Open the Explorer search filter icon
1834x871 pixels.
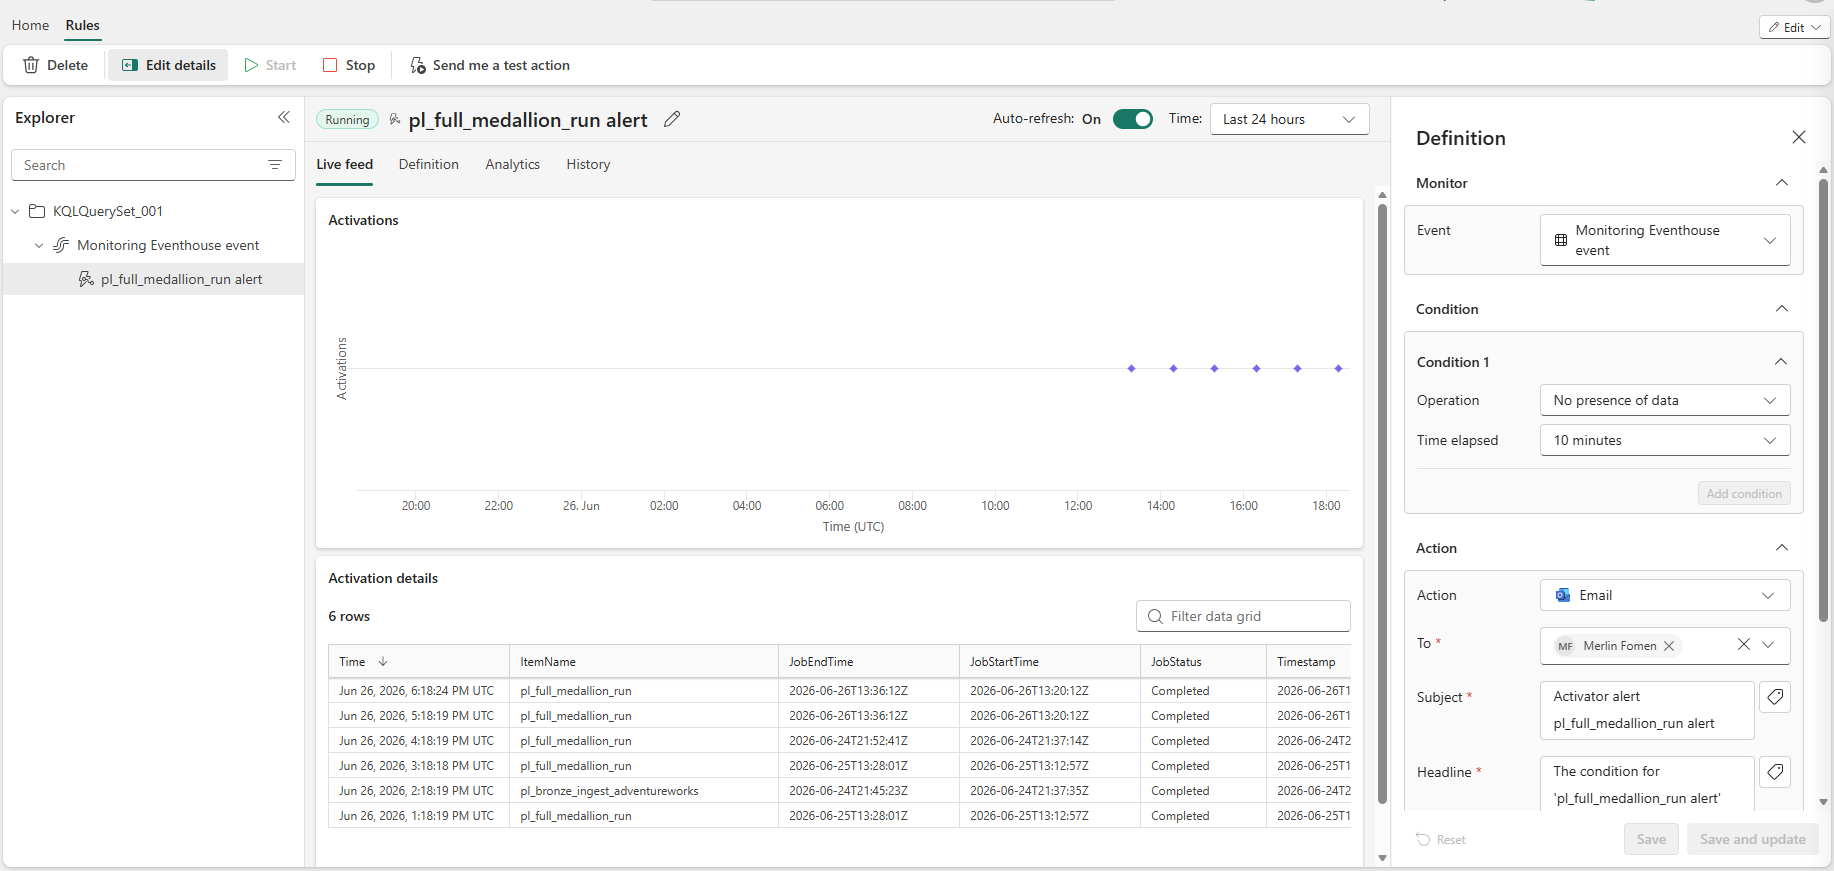[x=275, y=165]
